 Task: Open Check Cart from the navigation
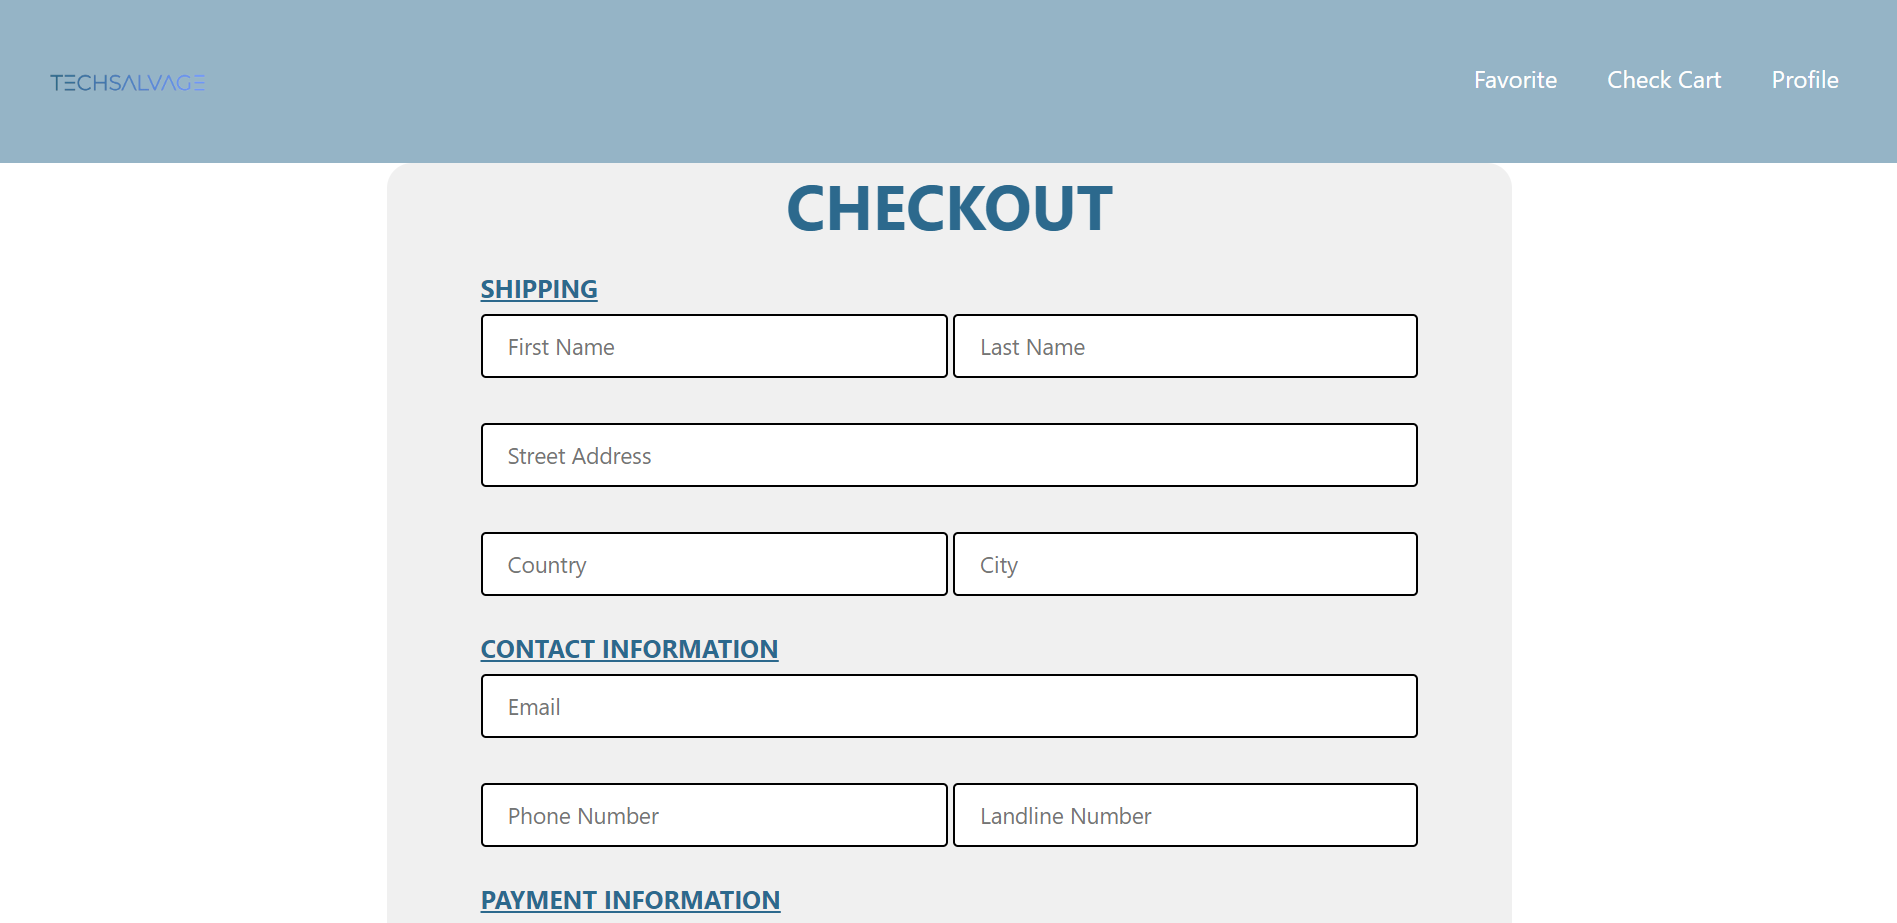coord(1664,80)
